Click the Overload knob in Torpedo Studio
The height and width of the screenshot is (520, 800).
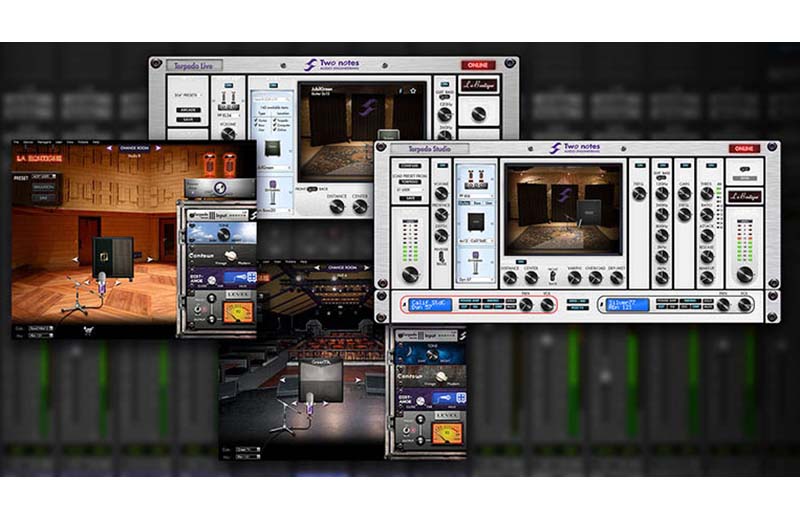pyautogui.click(x=595, y=278)
